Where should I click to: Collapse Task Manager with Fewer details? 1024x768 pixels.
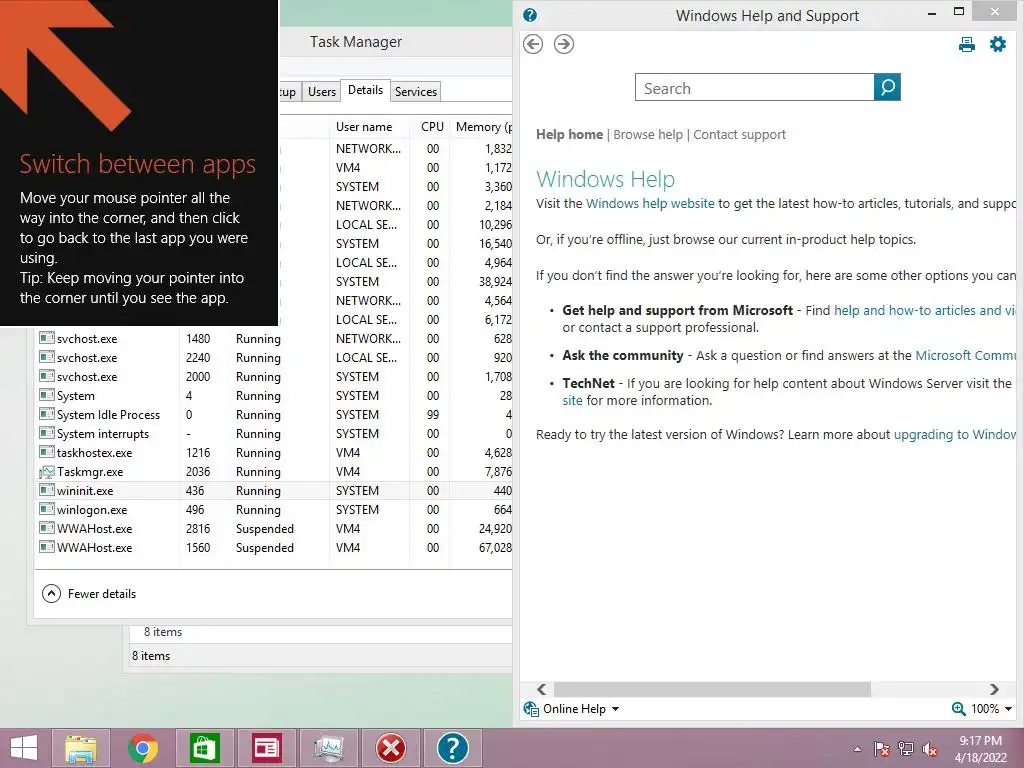pos(89,594)
